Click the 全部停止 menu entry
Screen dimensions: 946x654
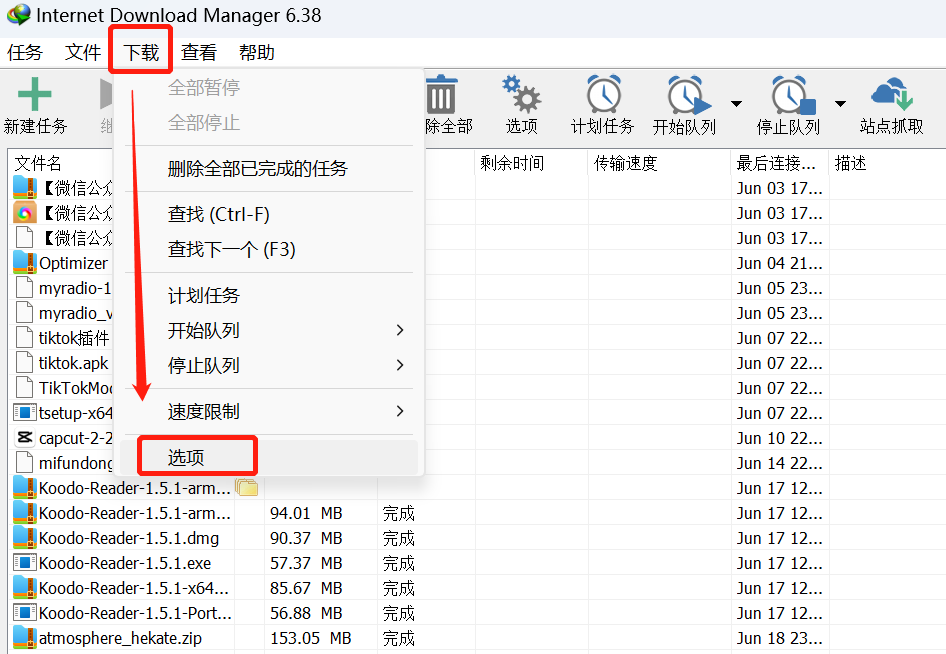pos(269,122)
